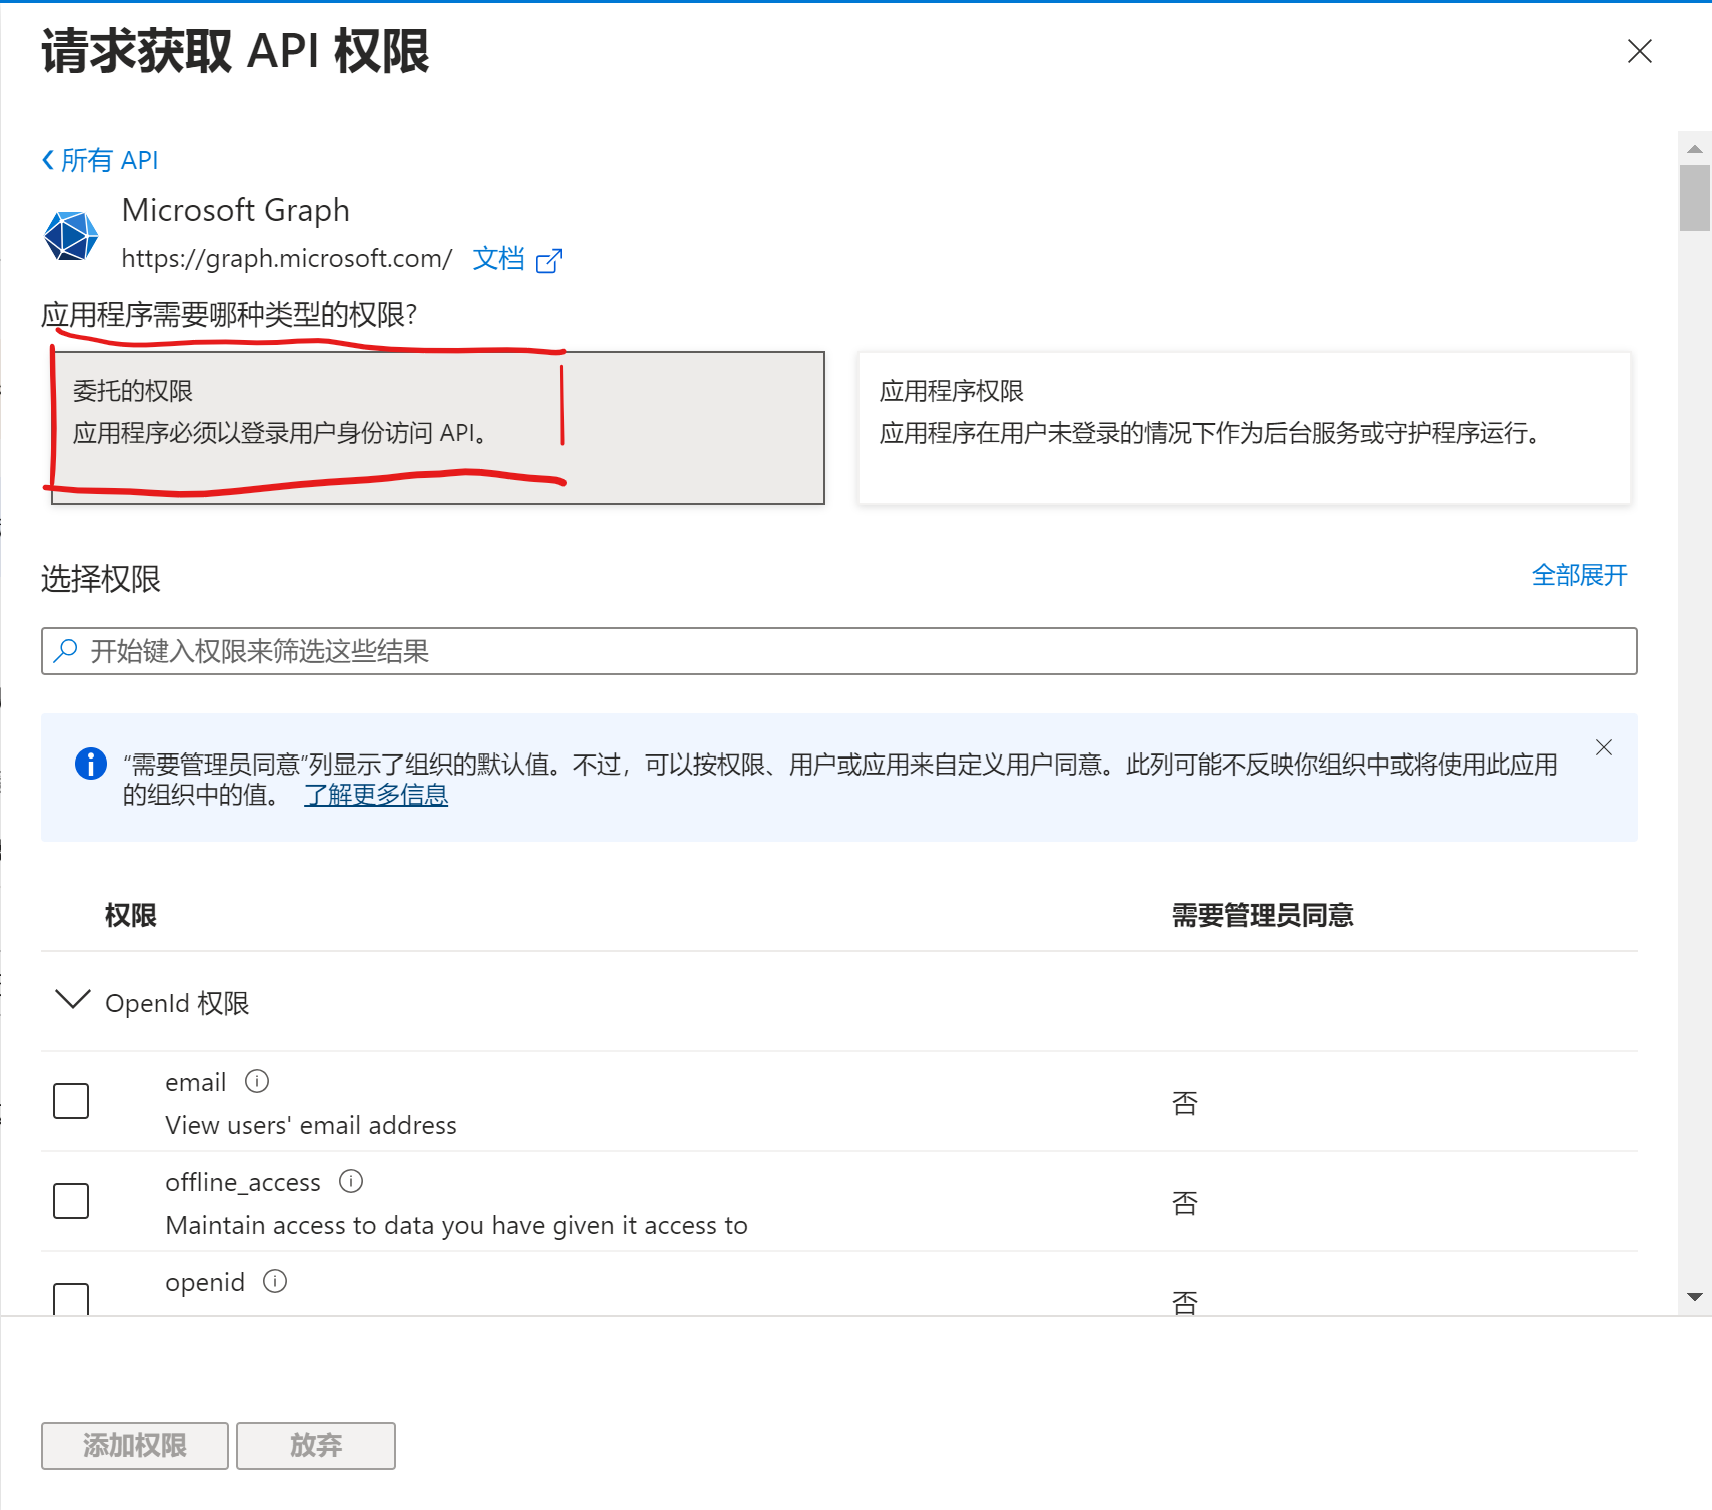Check the openid permission checkbox
The height and width of the screenshot is (1510, 1712).
pyautogui.click(x=71, y=1298)
